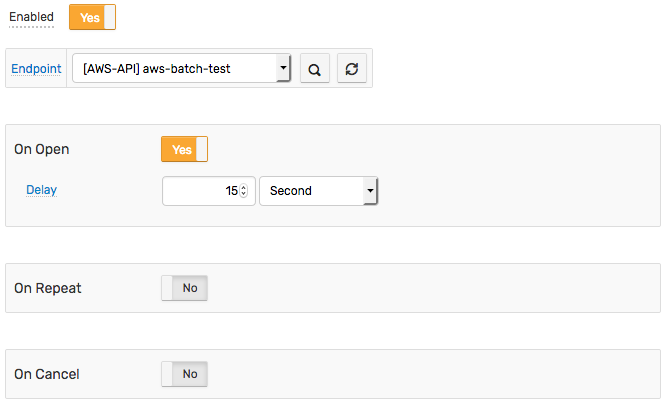Open the Endpoint link
Viewport: 666px width, 405px height.
coord(36,68)
